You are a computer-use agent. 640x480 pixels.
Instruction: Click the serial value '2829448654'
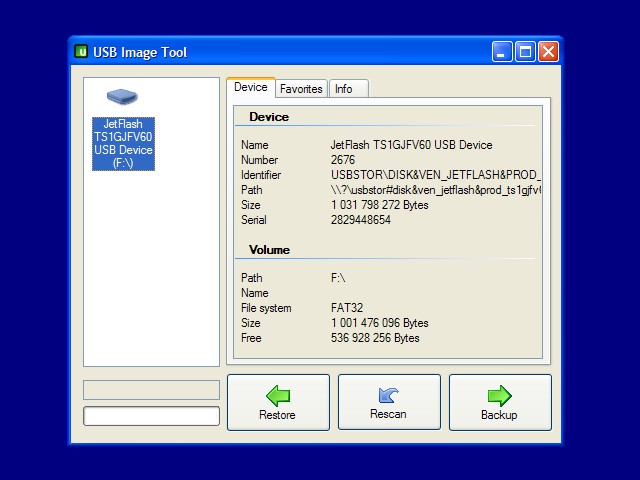[x=361, y=220]
